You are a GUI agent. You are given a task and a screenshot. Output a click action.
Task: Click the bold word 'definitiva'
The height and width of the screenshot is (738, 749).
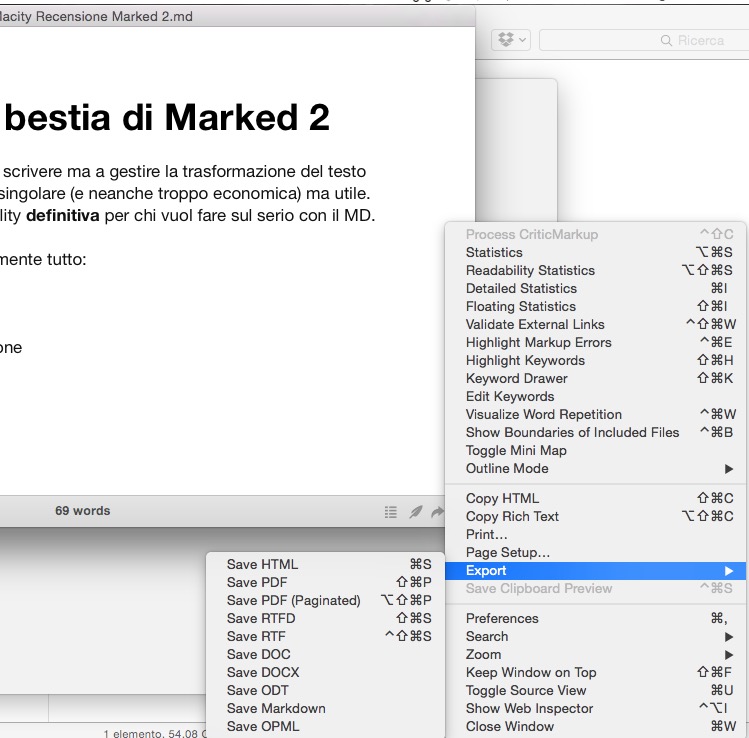click(x=63, y=215)
